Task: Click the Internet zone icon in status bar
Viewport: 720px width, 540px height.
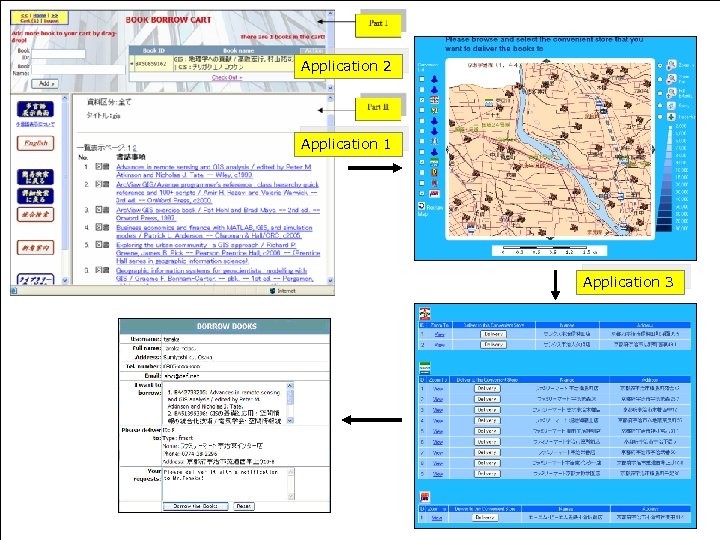Action: coord(272,291)
